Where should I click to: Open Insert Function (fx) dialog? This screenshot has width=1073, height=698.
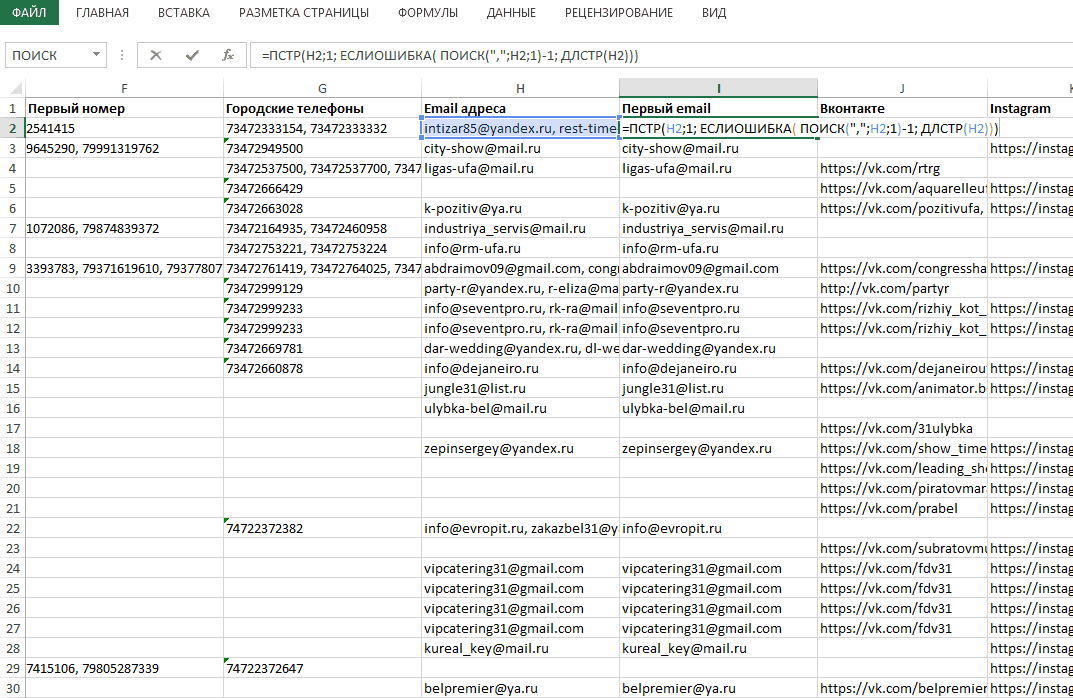[x=228, y=55]
